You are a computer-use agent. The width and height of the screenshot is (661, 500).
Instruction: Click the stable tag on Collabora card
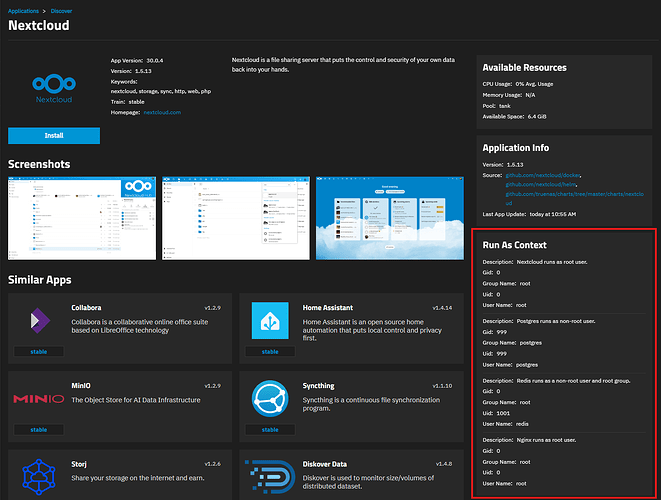39,352
